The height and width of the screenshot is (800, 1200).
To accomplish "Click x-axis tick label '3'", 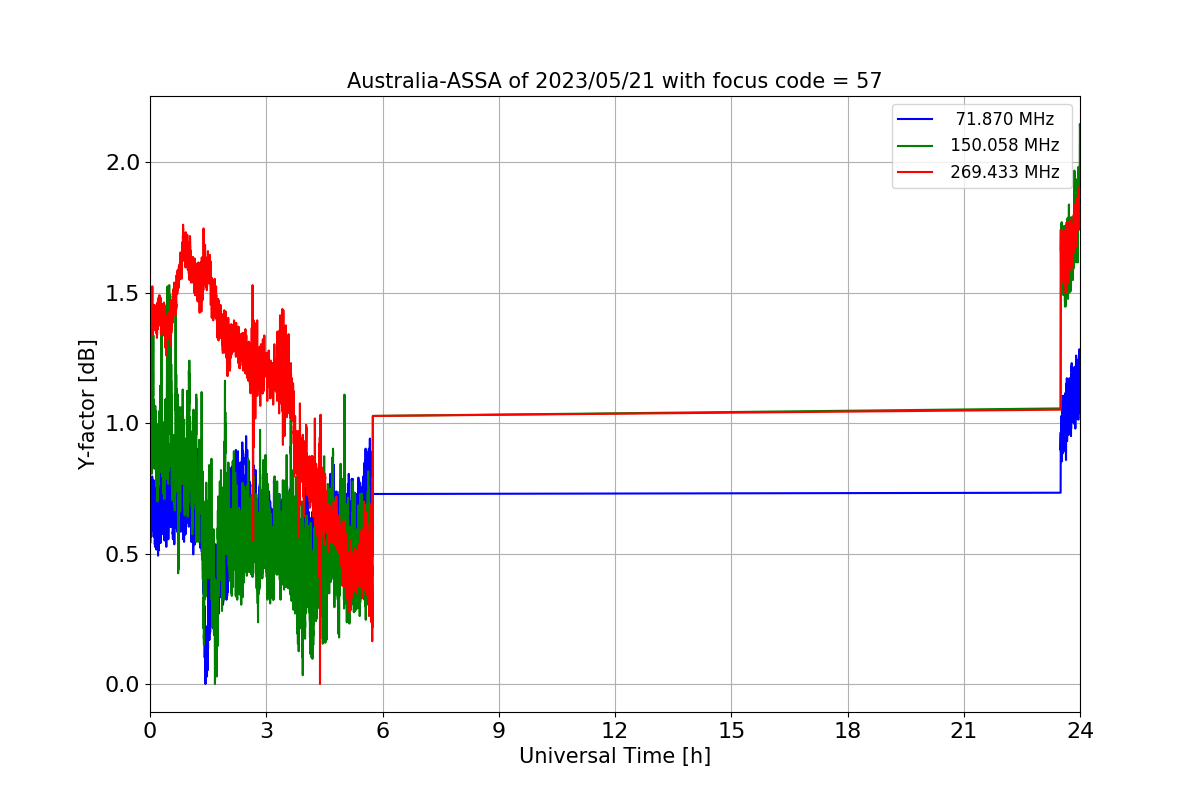I will pos(266,731).
